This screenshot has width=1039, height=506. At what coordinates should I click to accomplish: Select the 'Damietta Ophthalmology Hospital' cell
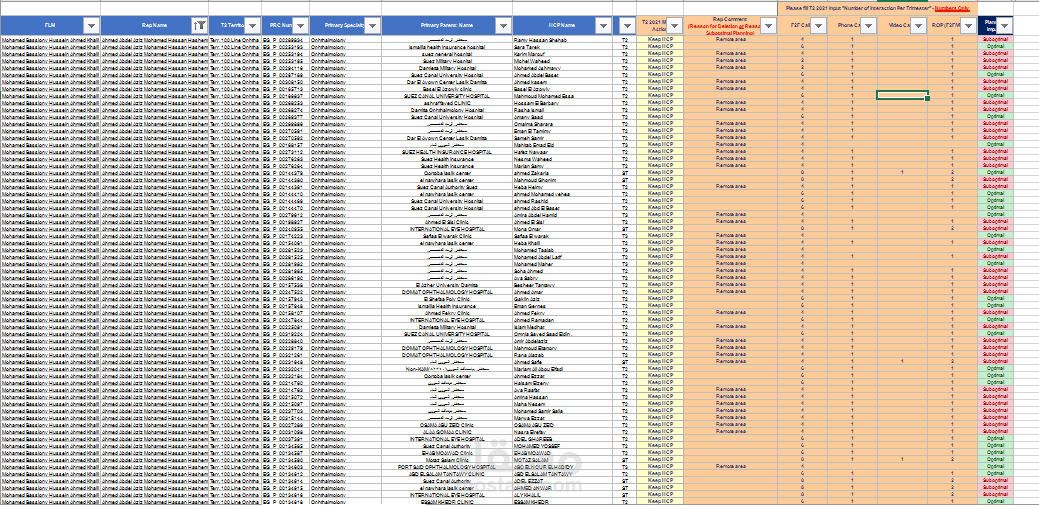click(447, 109)
